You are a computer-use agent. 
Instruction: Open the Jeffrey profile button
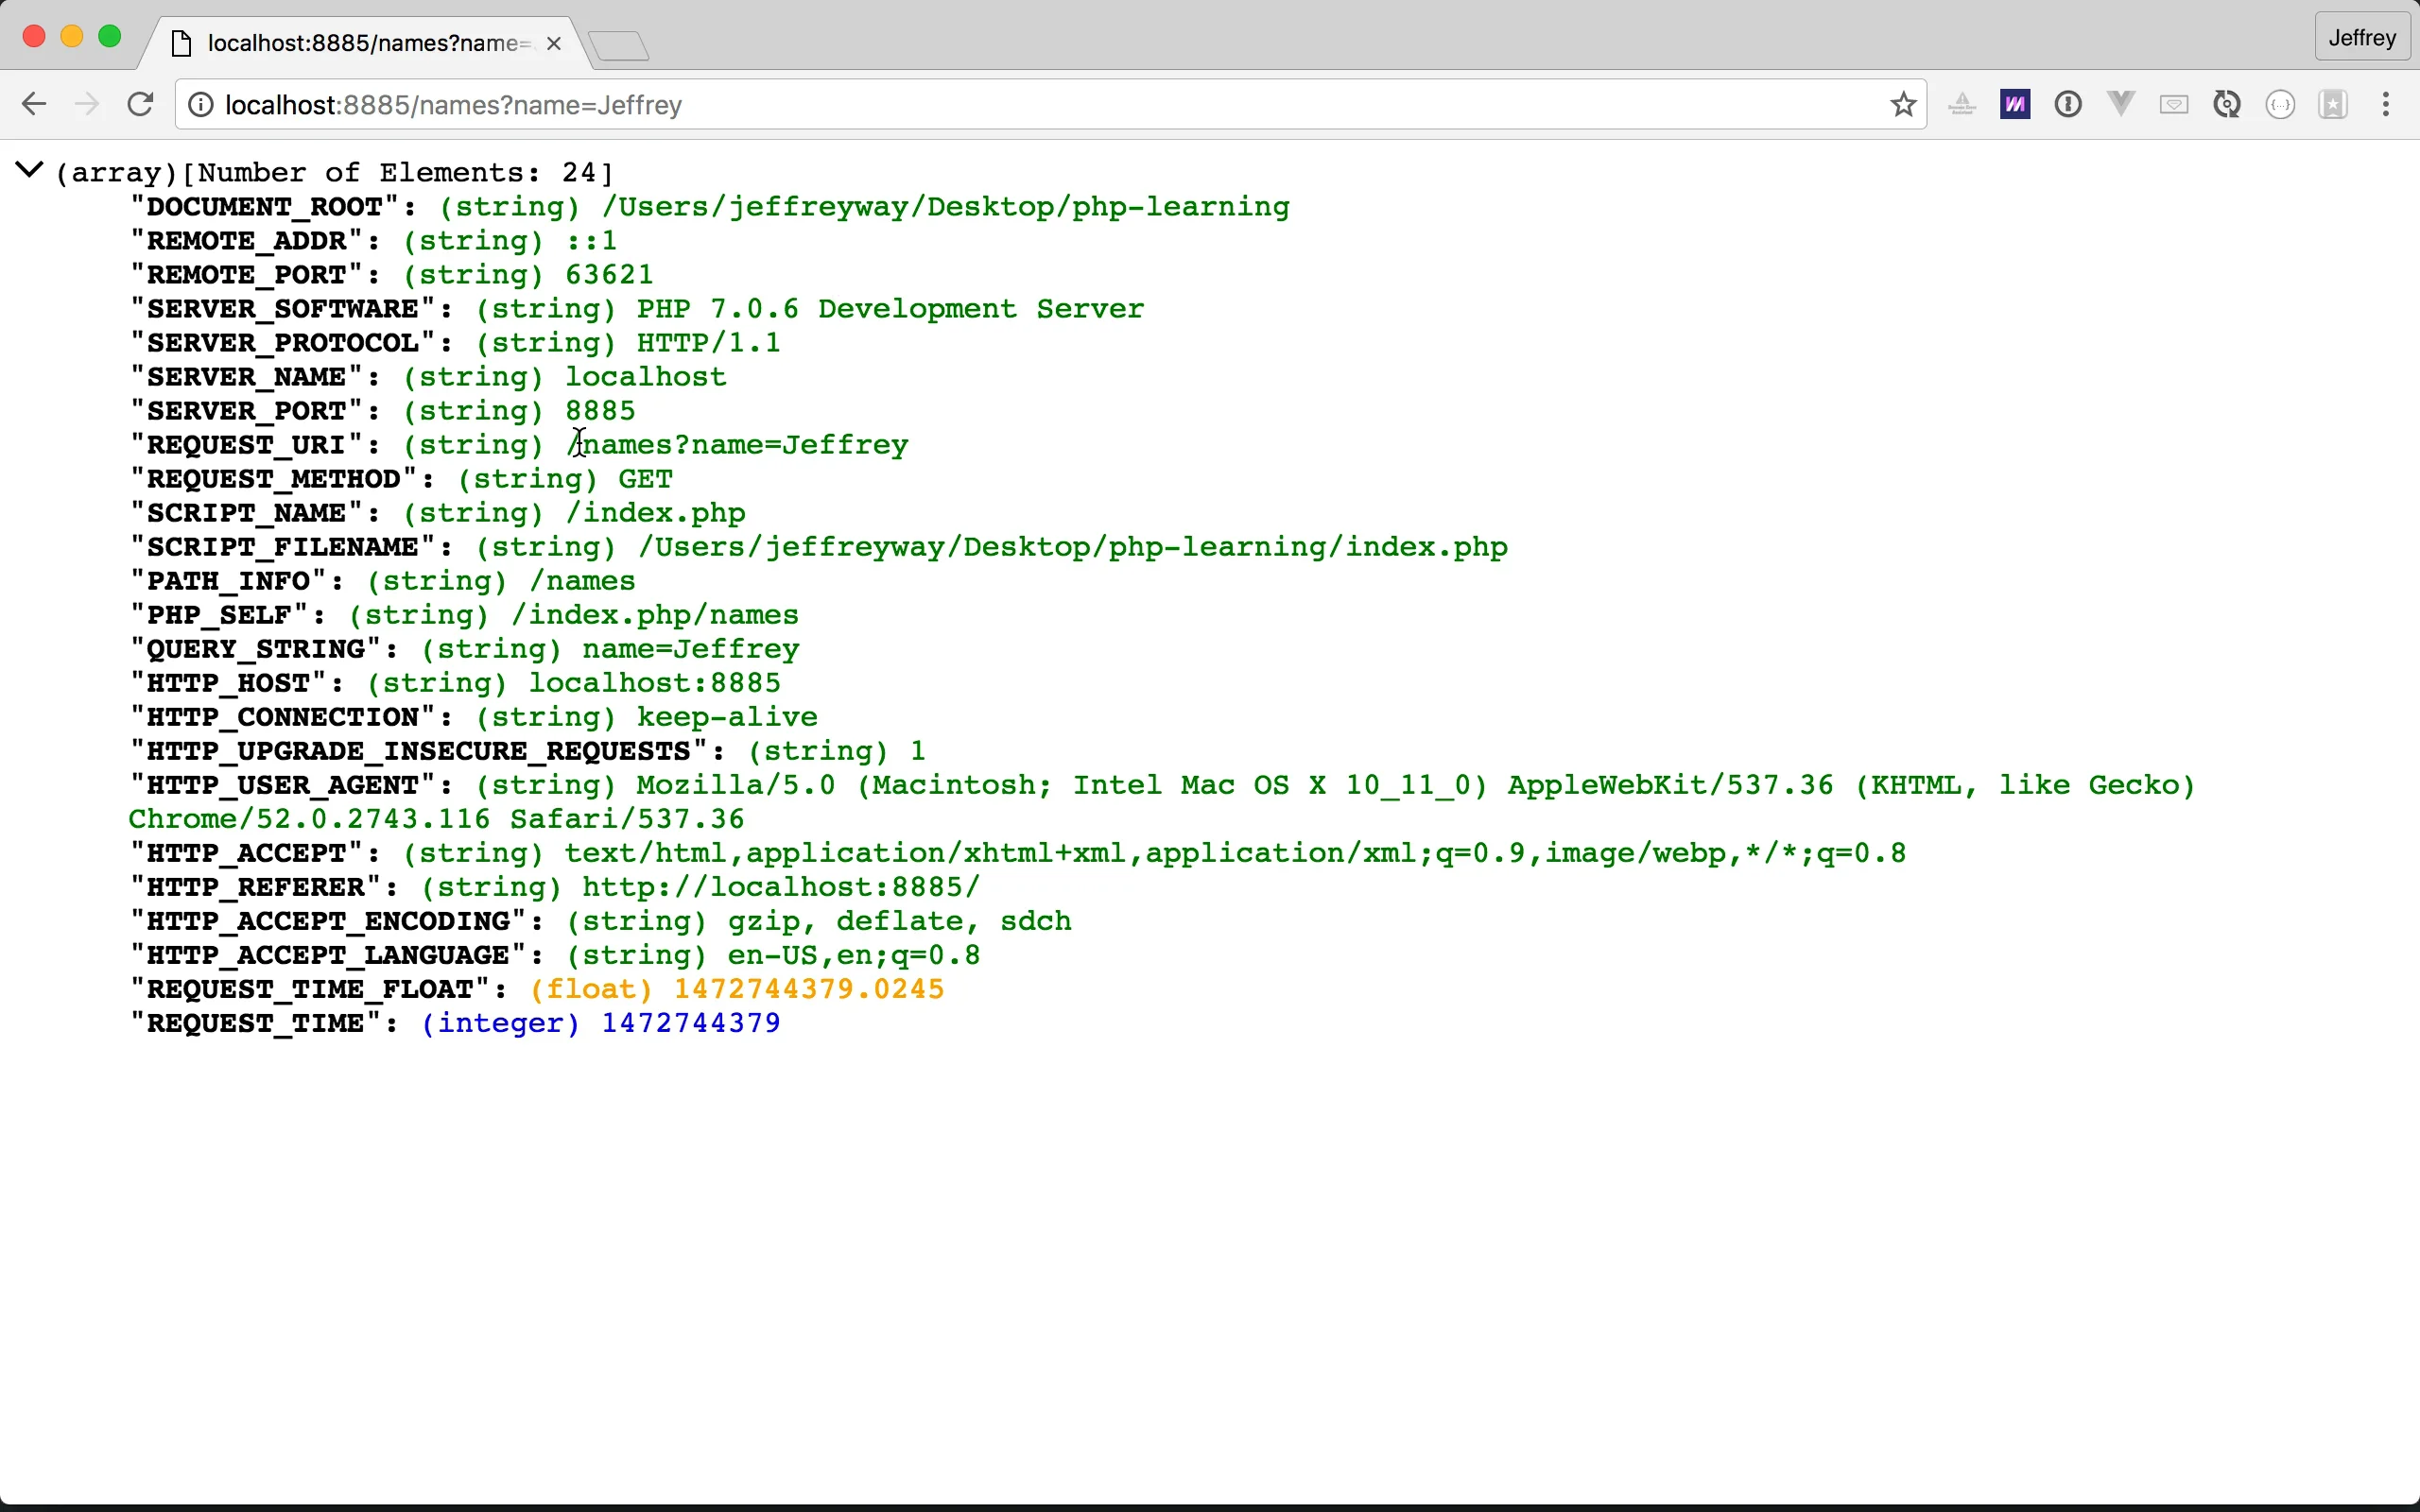coord(2362,38)
